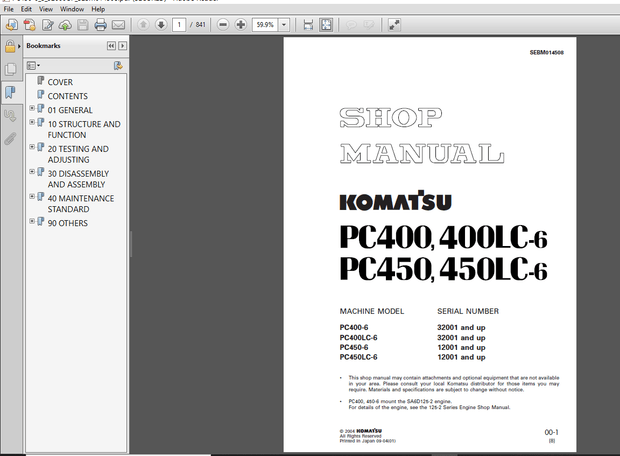Image resolution: width=620 pixels, height=456 pixels.
Task: Click the page number input field
Action: click(x=179, y=25)
